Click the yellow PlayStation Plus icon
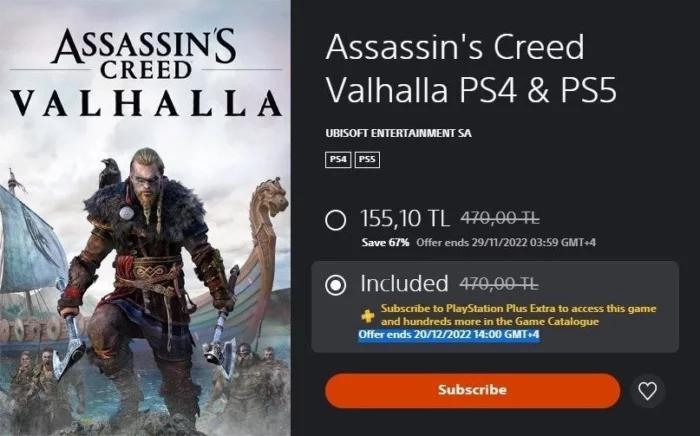This screenshot has width=700, height=436. [x=368, y=316]
